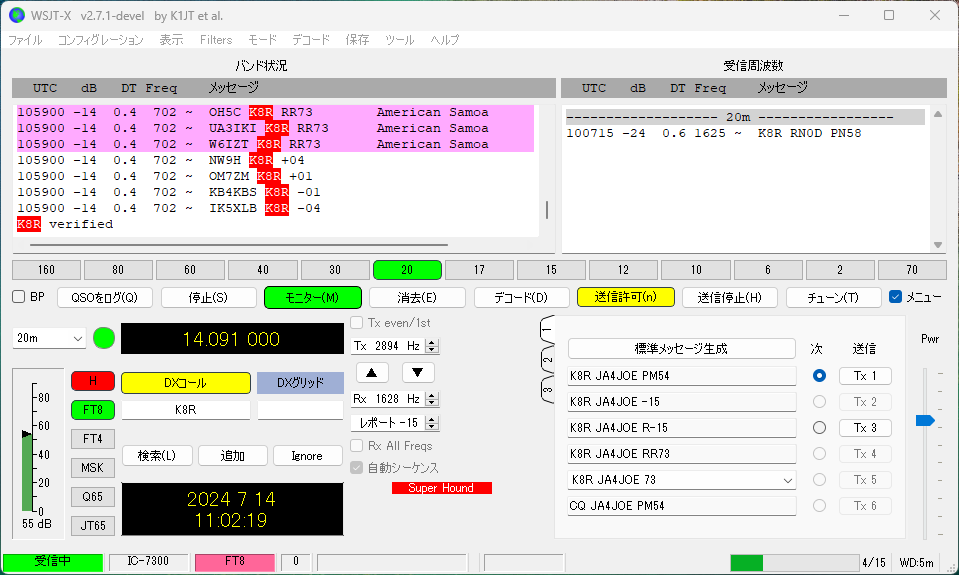959x575 pixels.
Task: Open the デコード menu
Action: pyautogui.click(x=311, y=40)
